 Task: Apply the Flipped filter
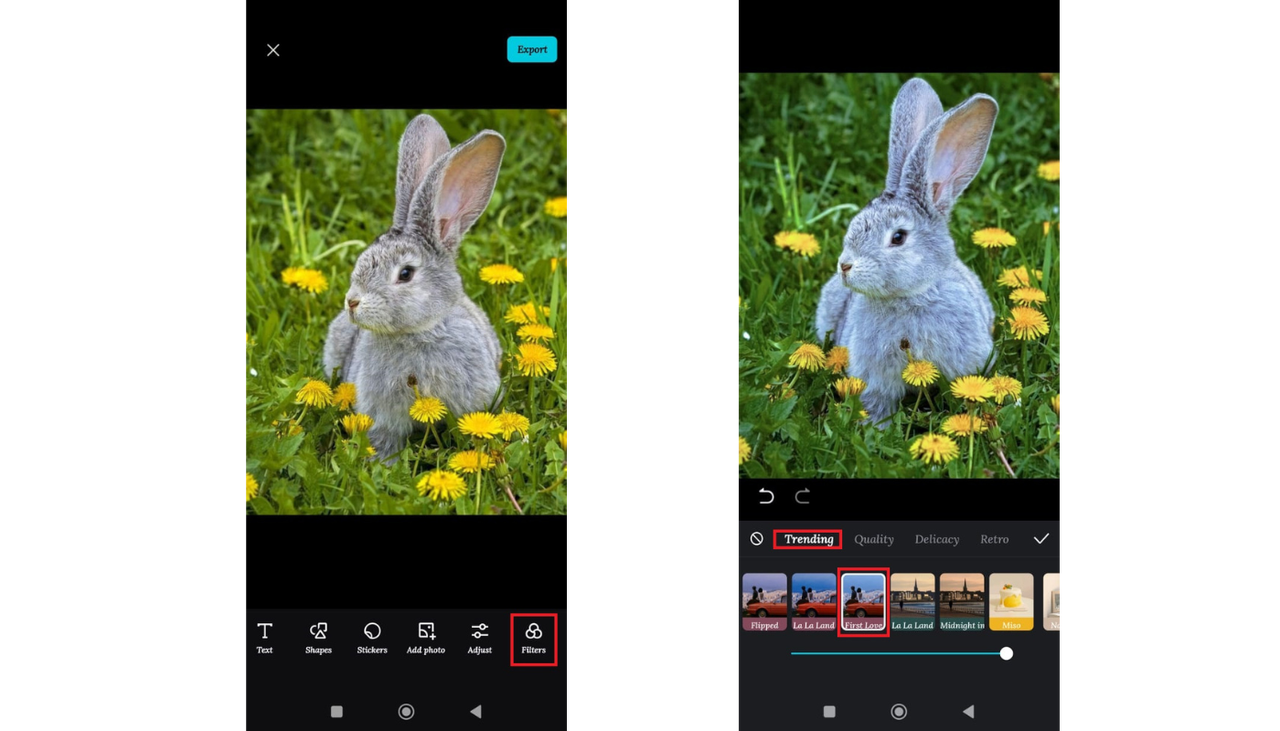coord(764,601)
